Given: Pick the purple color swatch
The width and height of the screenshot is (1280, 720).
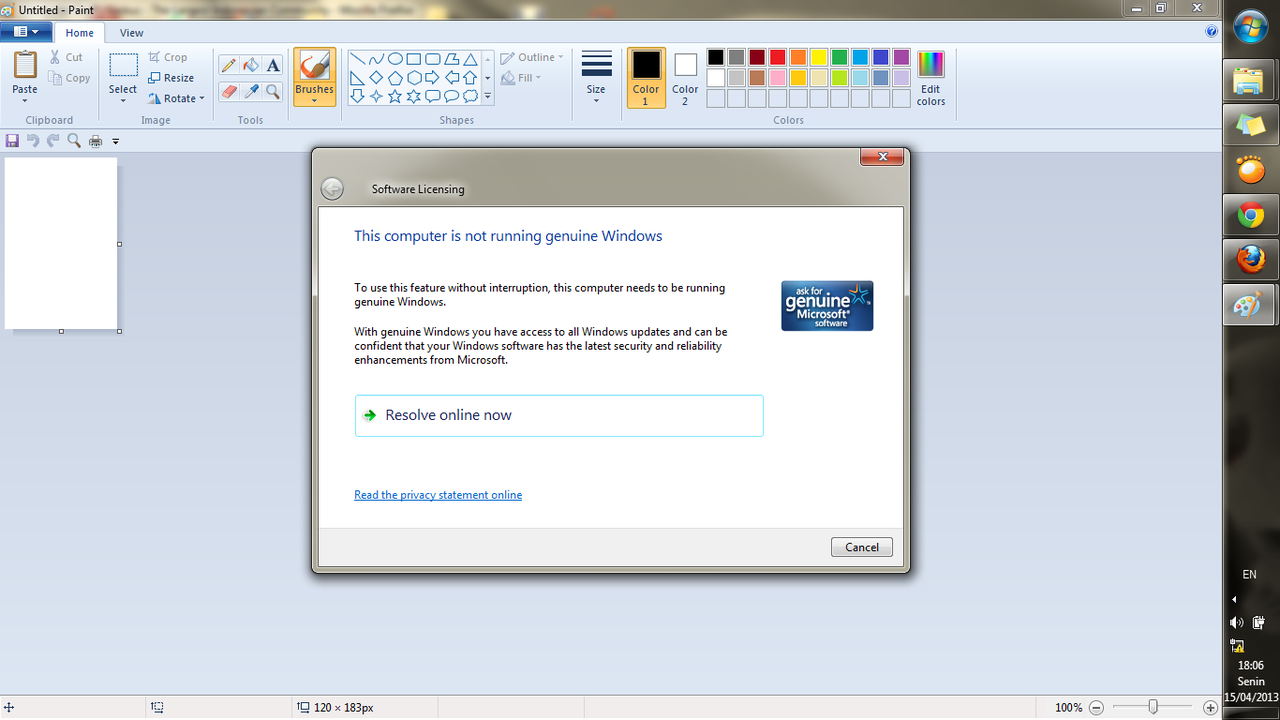Looking at the screenshot, I should 902,57.
